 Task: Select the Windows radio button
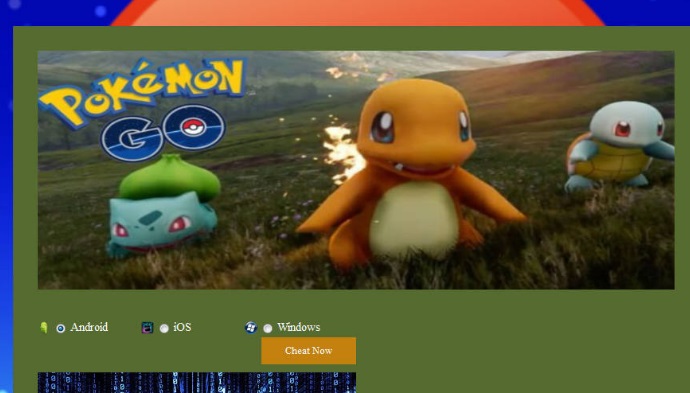pyautogui.click(x=268, y=328)
